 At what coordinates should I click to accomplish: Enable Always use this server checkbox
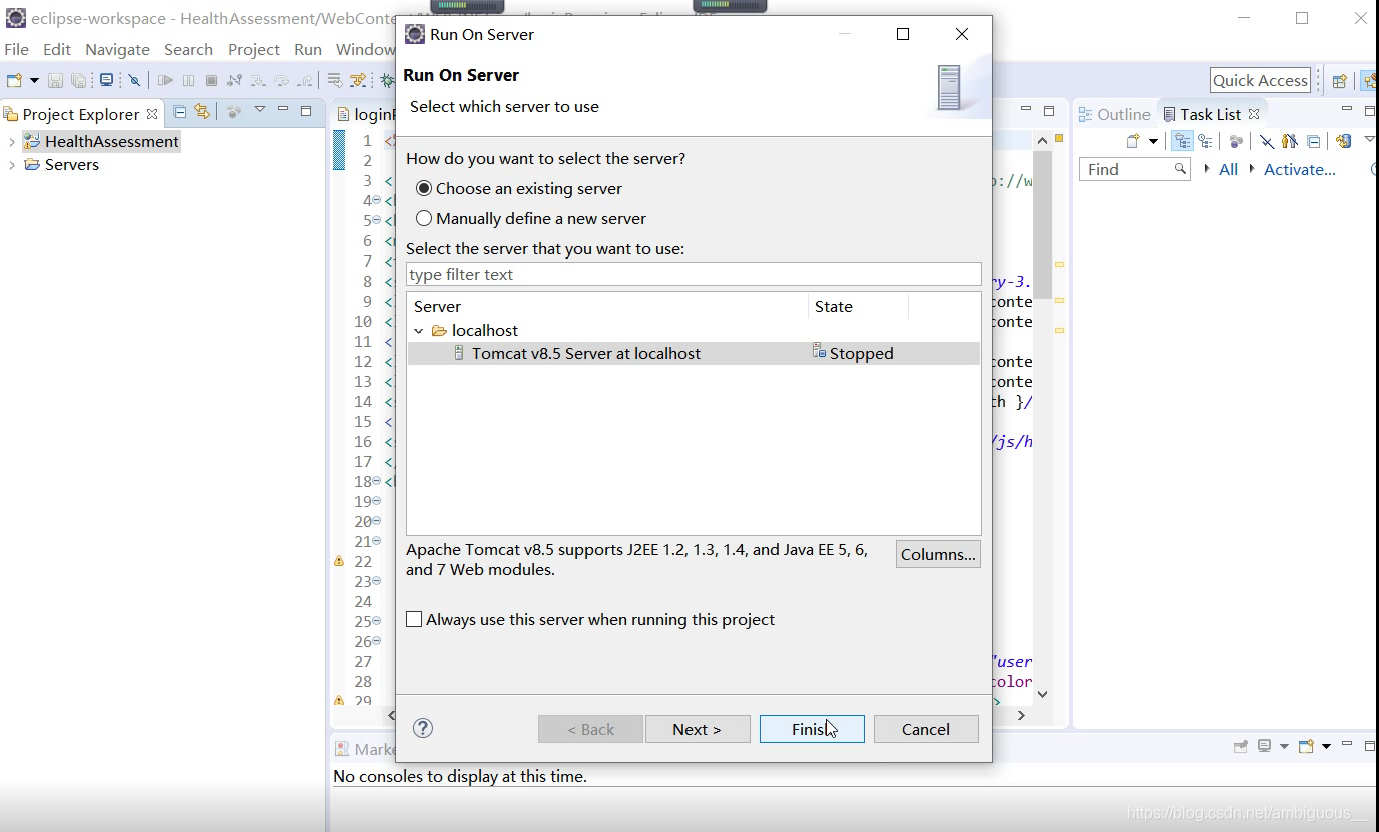(414, 620)
